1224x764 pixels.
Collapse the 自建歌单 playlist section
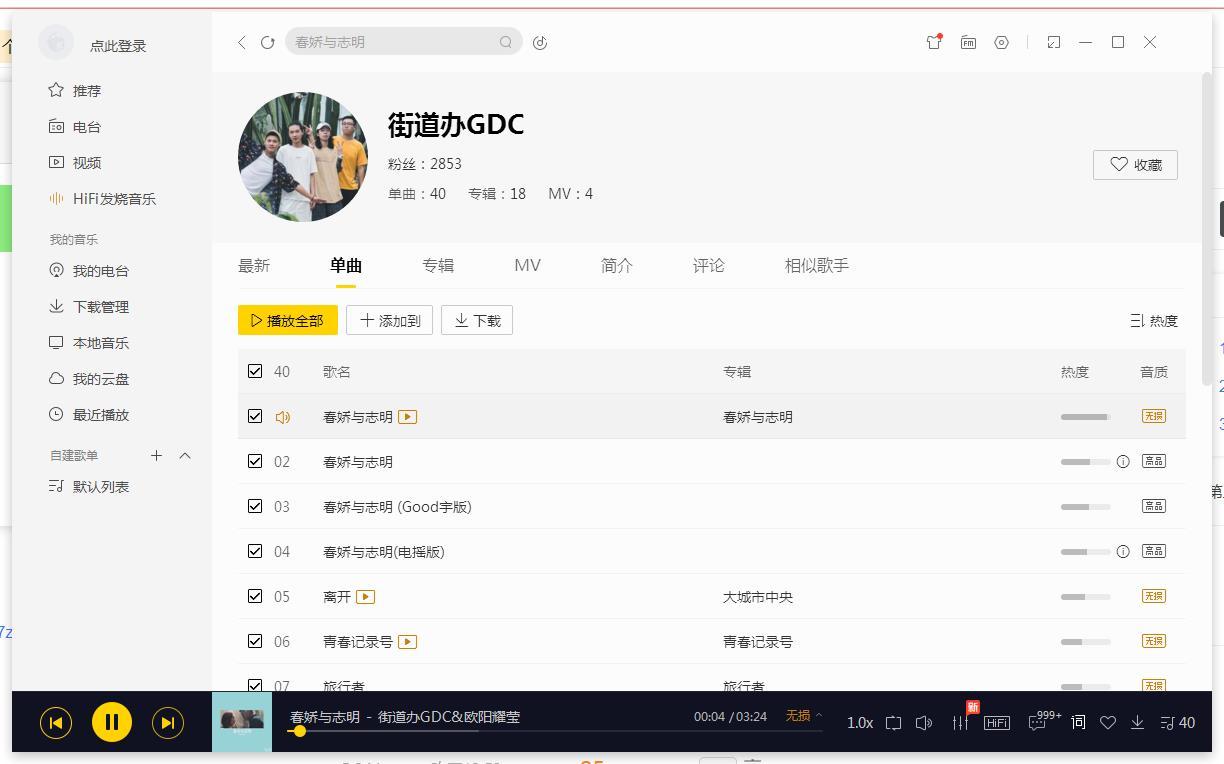pyautogui.click(x=184, y=455)
